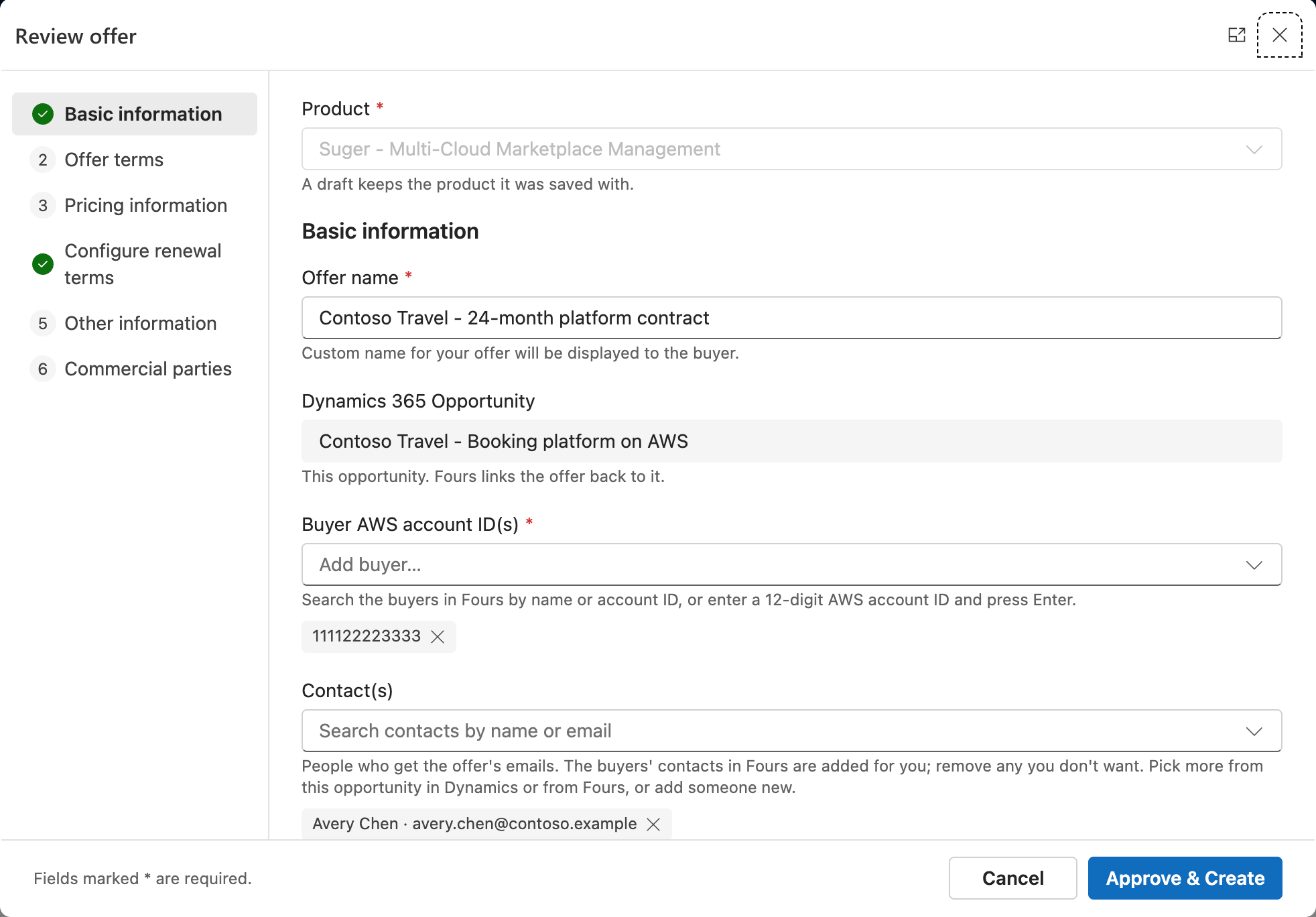Click the 'Fields marked * are required' note
This screenshot has height=917, width=1316.
[x=143, y=879]
